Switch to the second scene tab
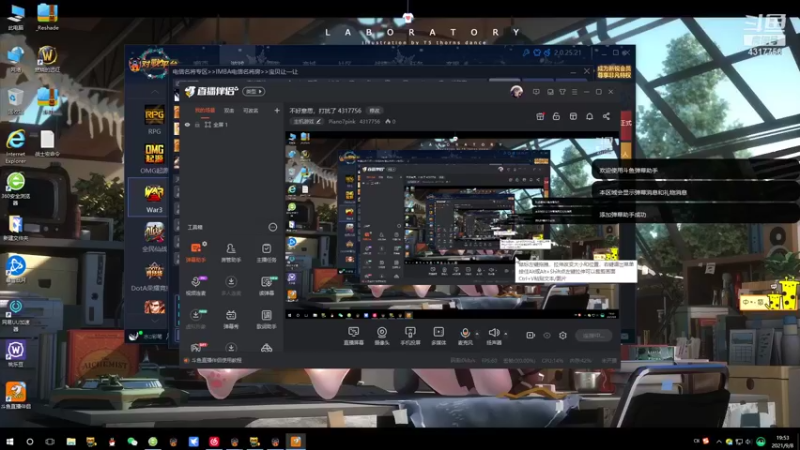 pyautogui.click(x=229, y=111)
